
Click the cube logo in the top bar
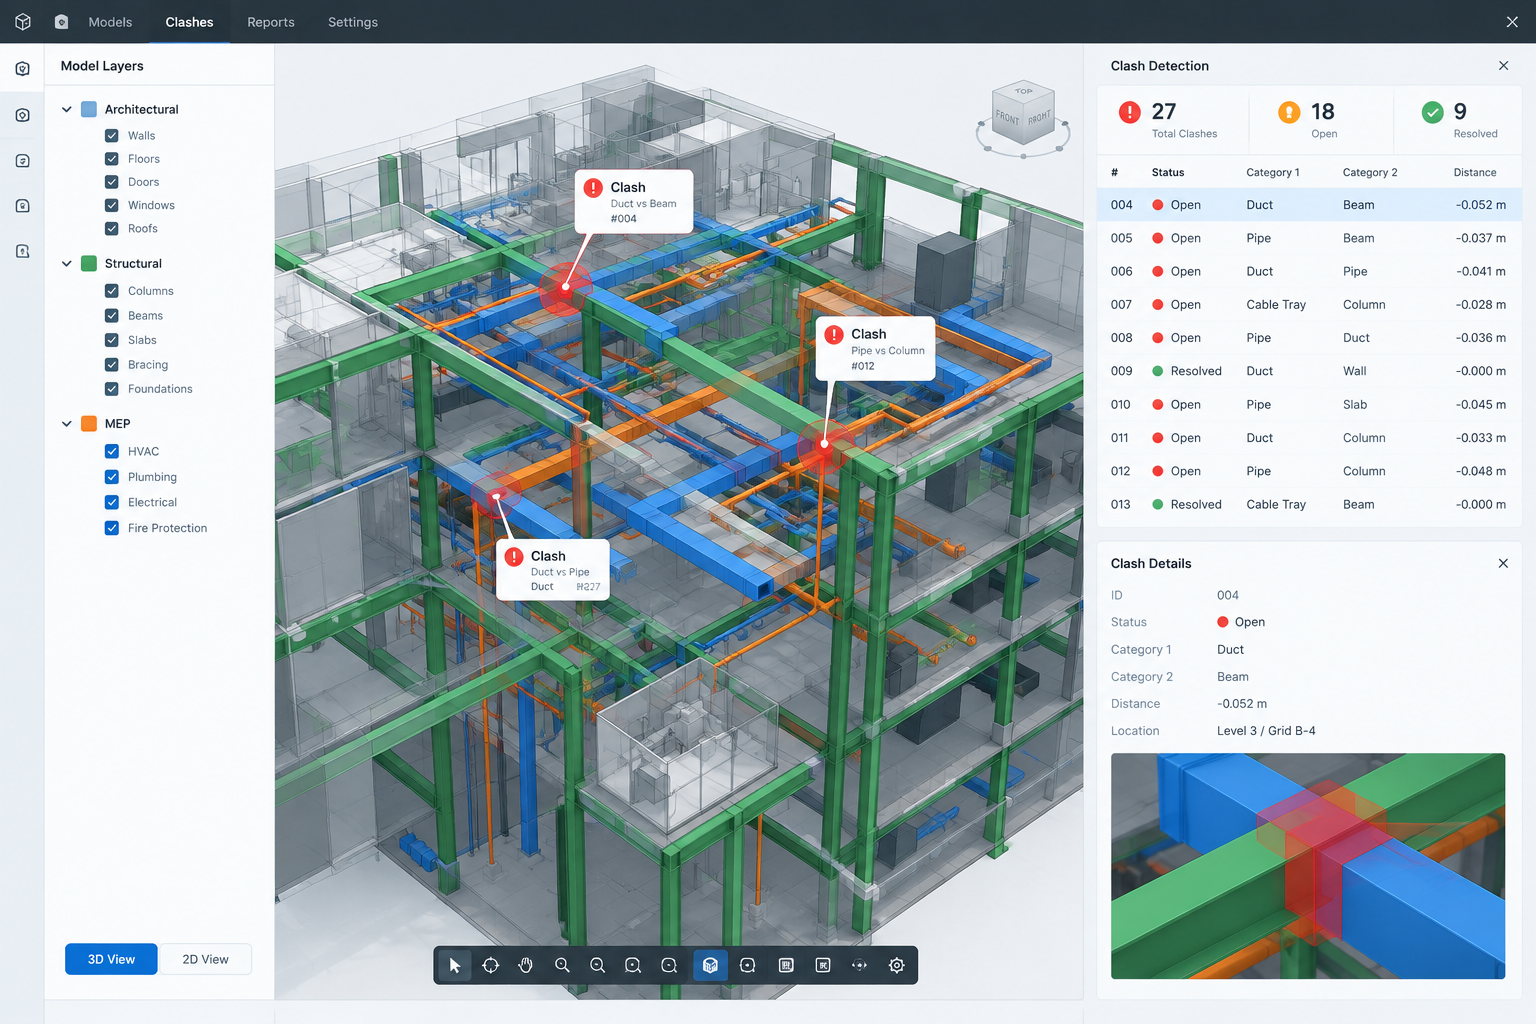(x=23, y=21)
